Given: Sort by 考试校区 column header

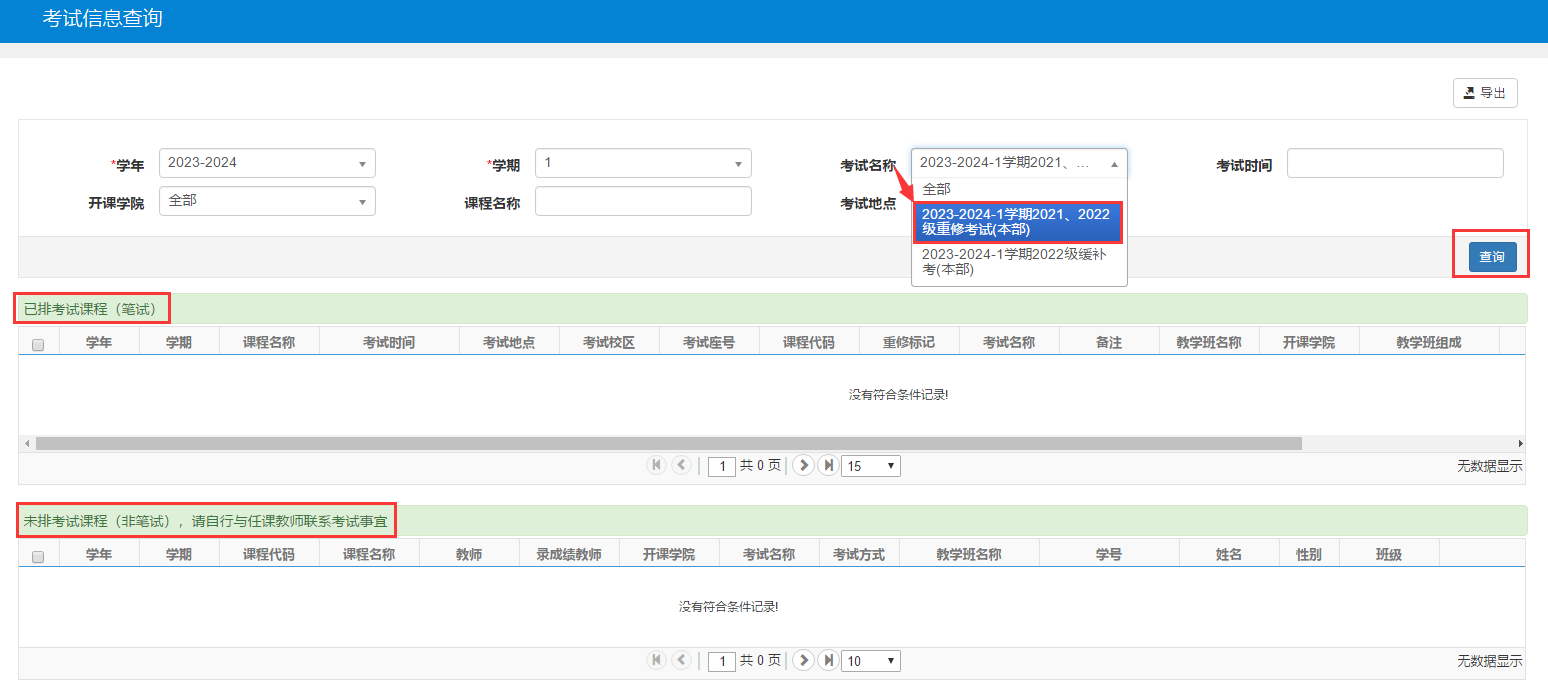Looking at the screenshot, I should point(609,342).
